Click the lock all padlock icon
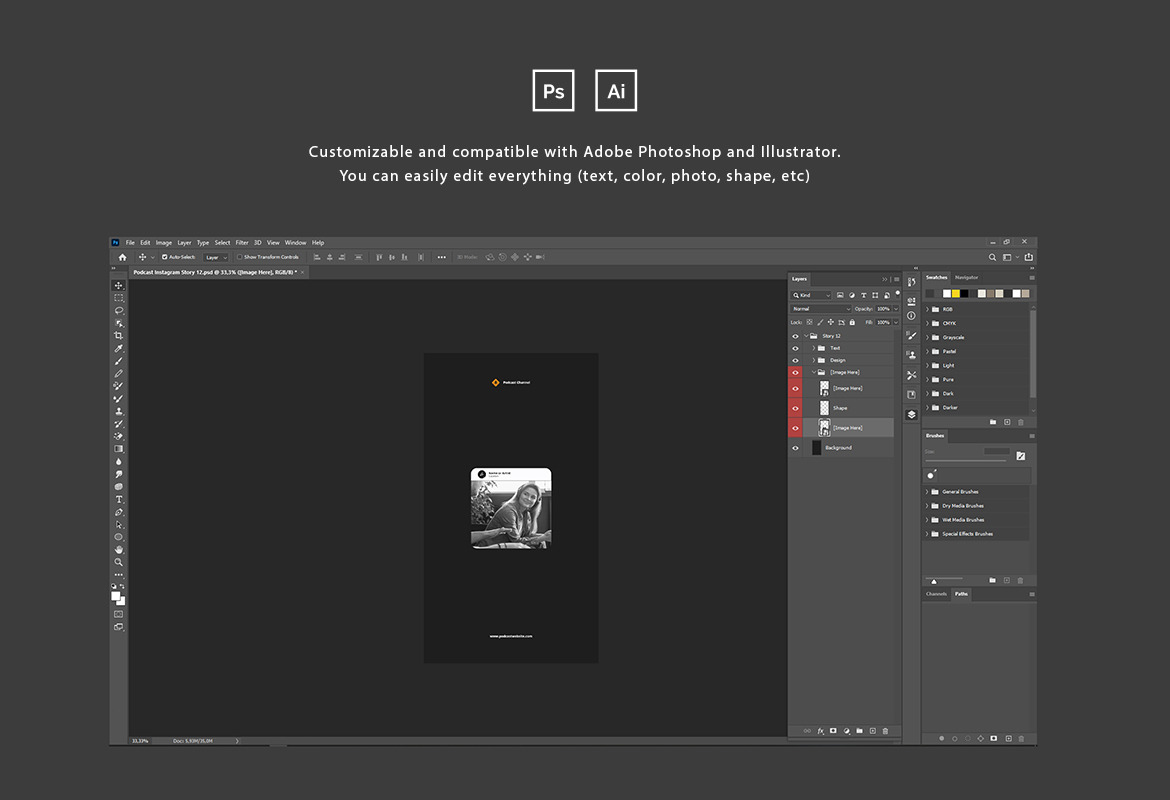 coord(852,322)
